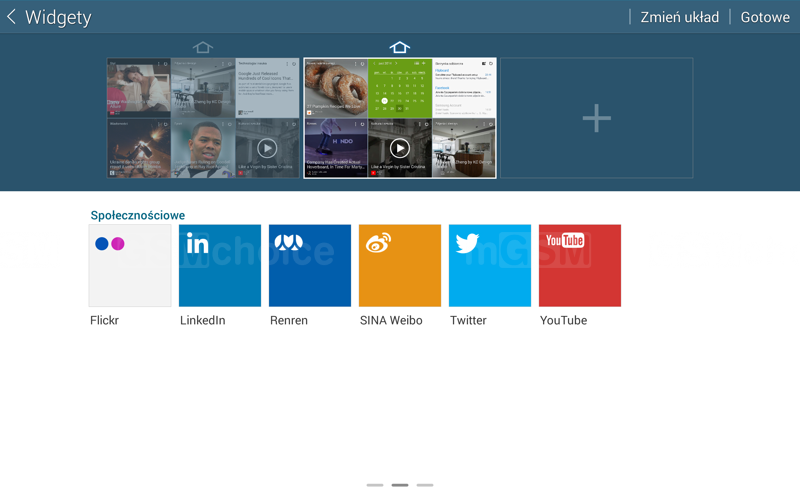800x500 pixels.
Task: Add the Twitter widget tile
Action: [x=490, y=266]
